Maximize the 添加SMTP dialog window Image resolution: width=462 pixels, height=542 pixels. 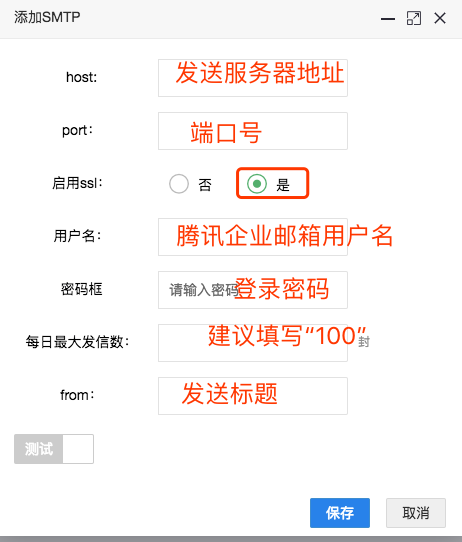pos(414,18)
